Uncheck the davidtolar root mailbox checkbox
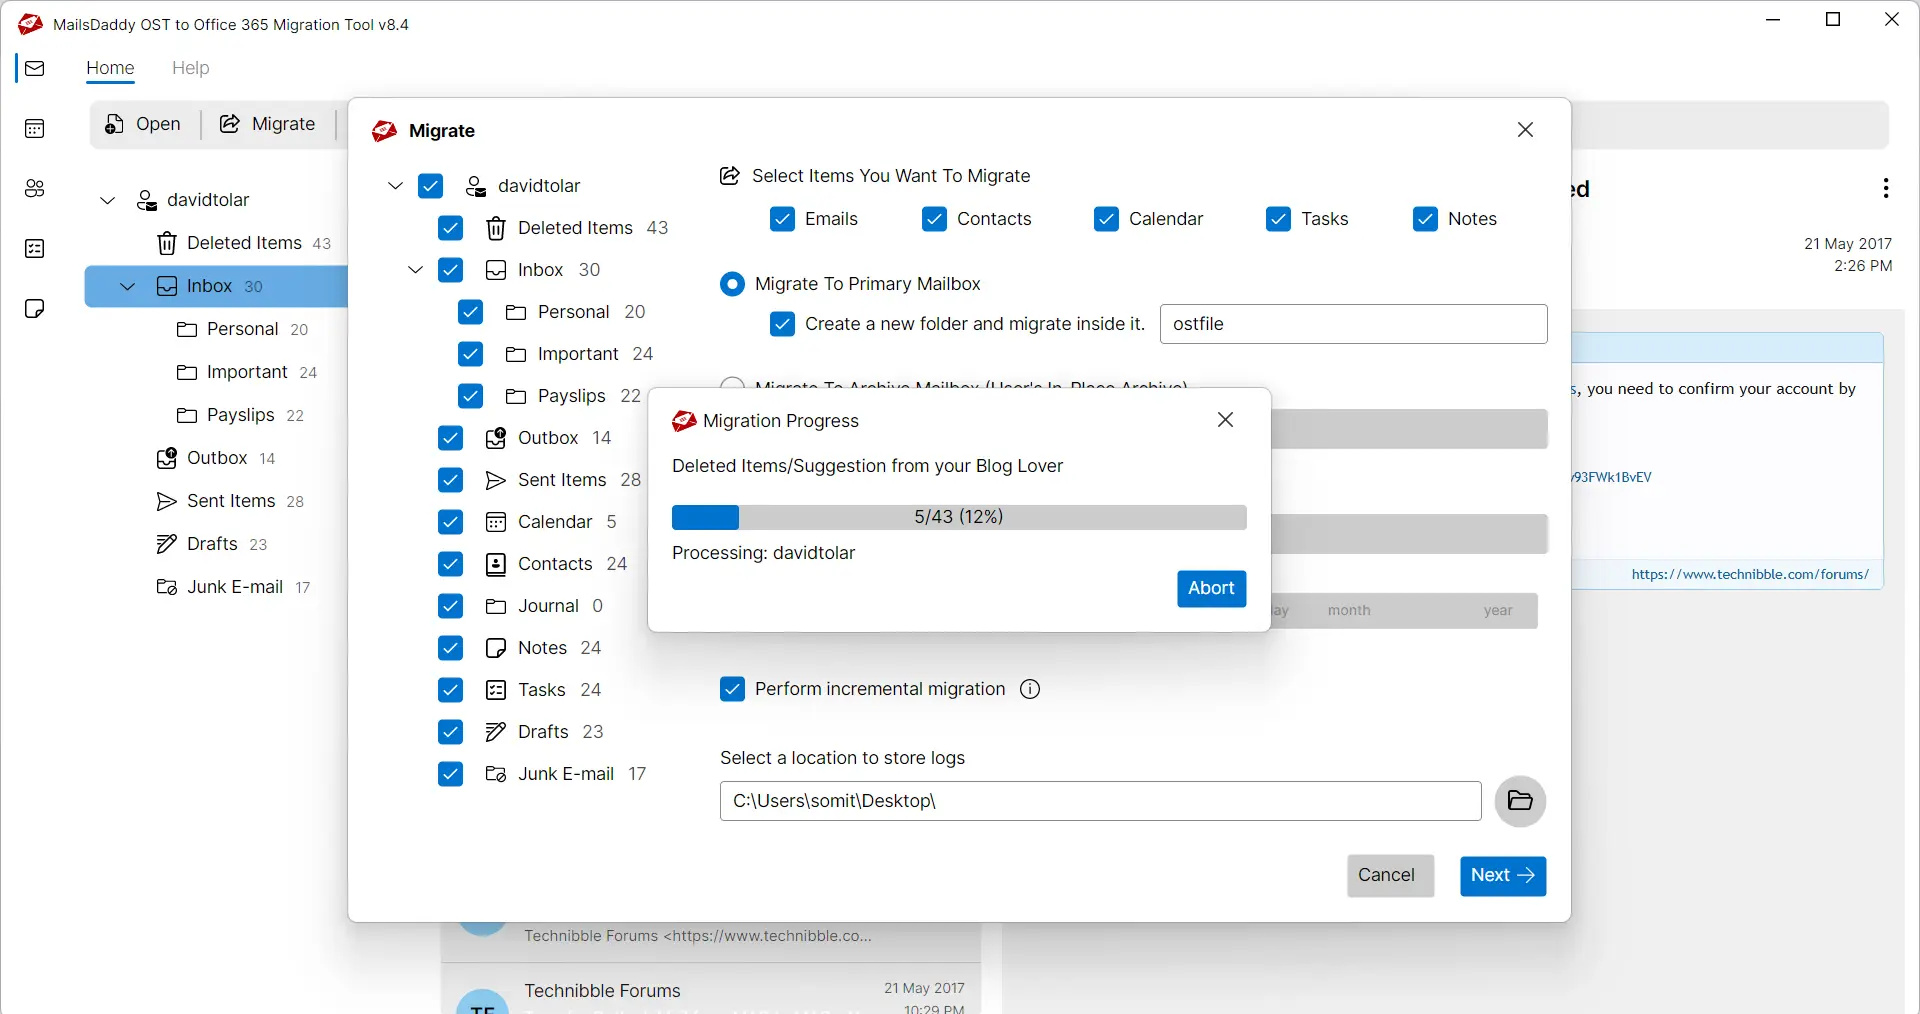The width and height of the screenshot is (1920, 1014). 430,186
